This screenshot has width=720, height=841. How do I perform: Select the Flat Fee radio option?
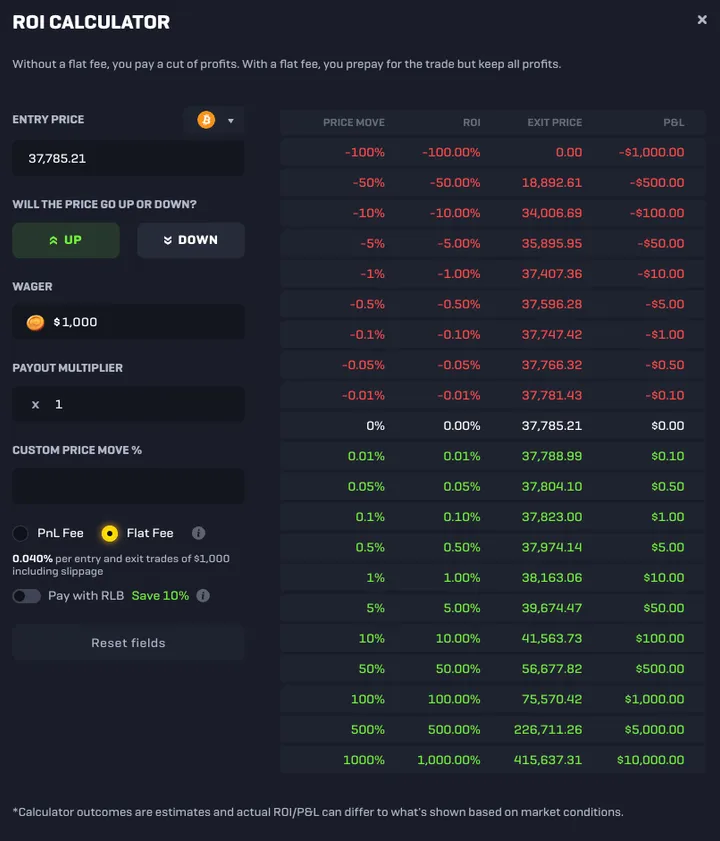110,533
